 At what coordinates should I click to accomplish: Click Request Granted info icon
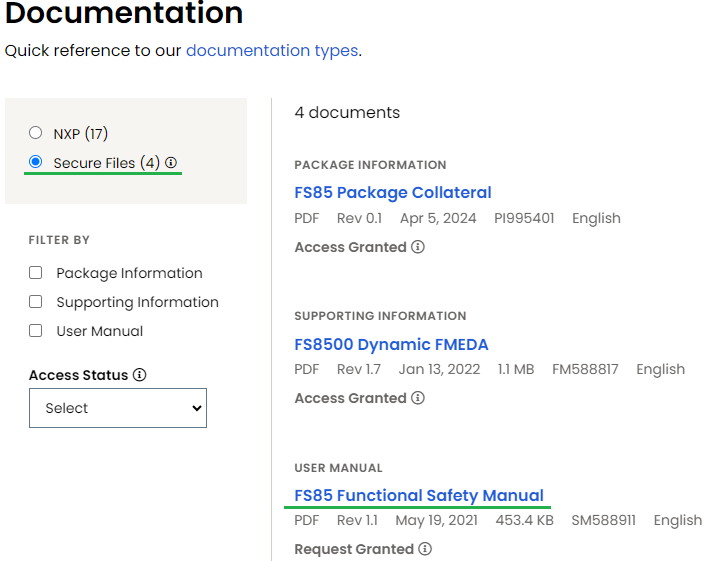coord(425,549)
